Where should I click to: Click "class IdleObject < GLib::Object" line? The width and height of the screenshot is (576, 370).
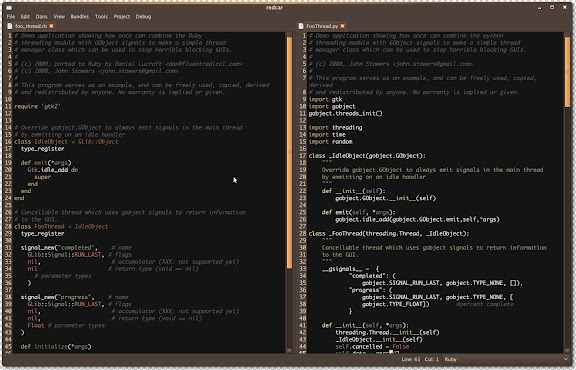point(66,142)
